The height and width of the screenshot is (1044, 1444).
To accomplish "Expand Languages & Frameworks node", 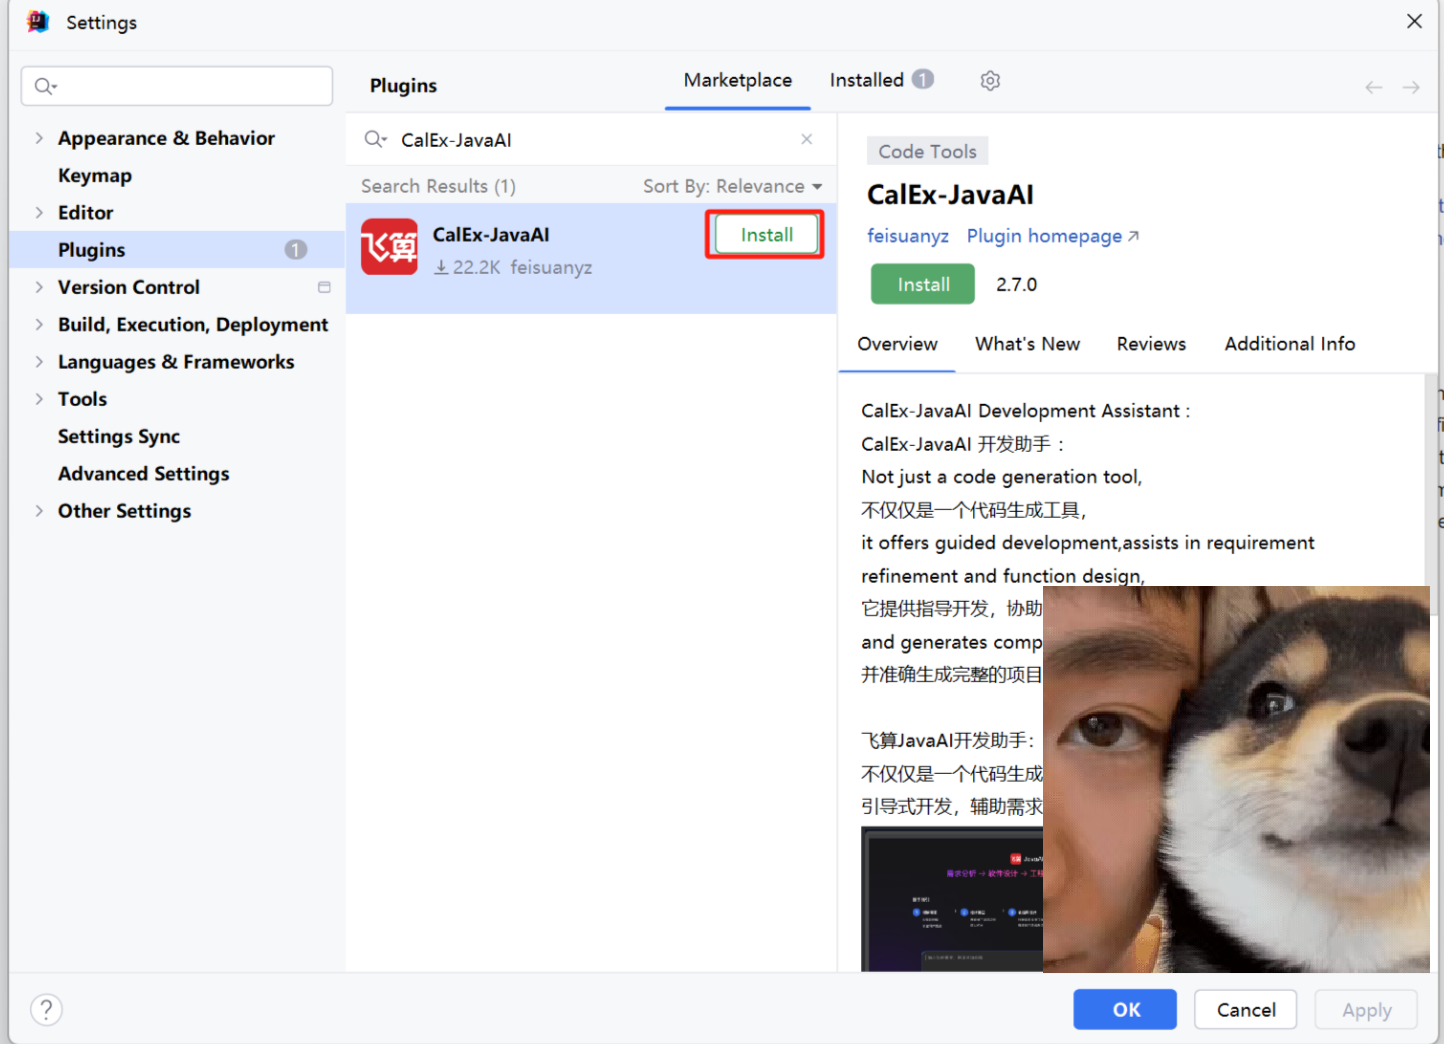I will [x=39, y=361].
